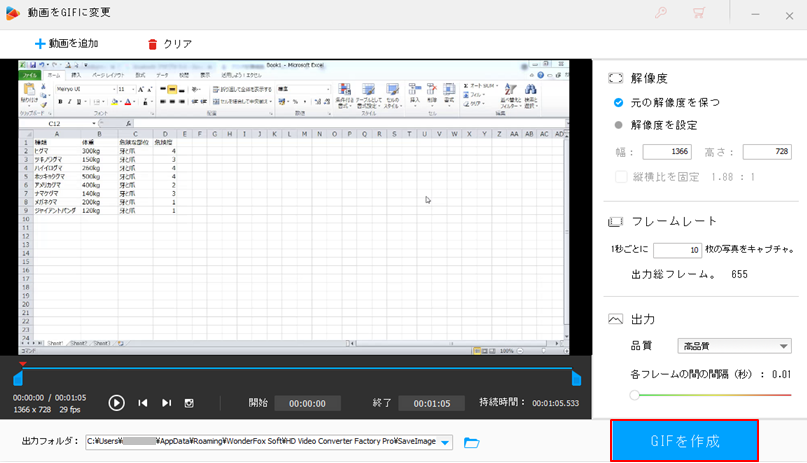Click the blue timeline progress bar
The width and height of the screenshot is (807, 463).
click(297, 368)
